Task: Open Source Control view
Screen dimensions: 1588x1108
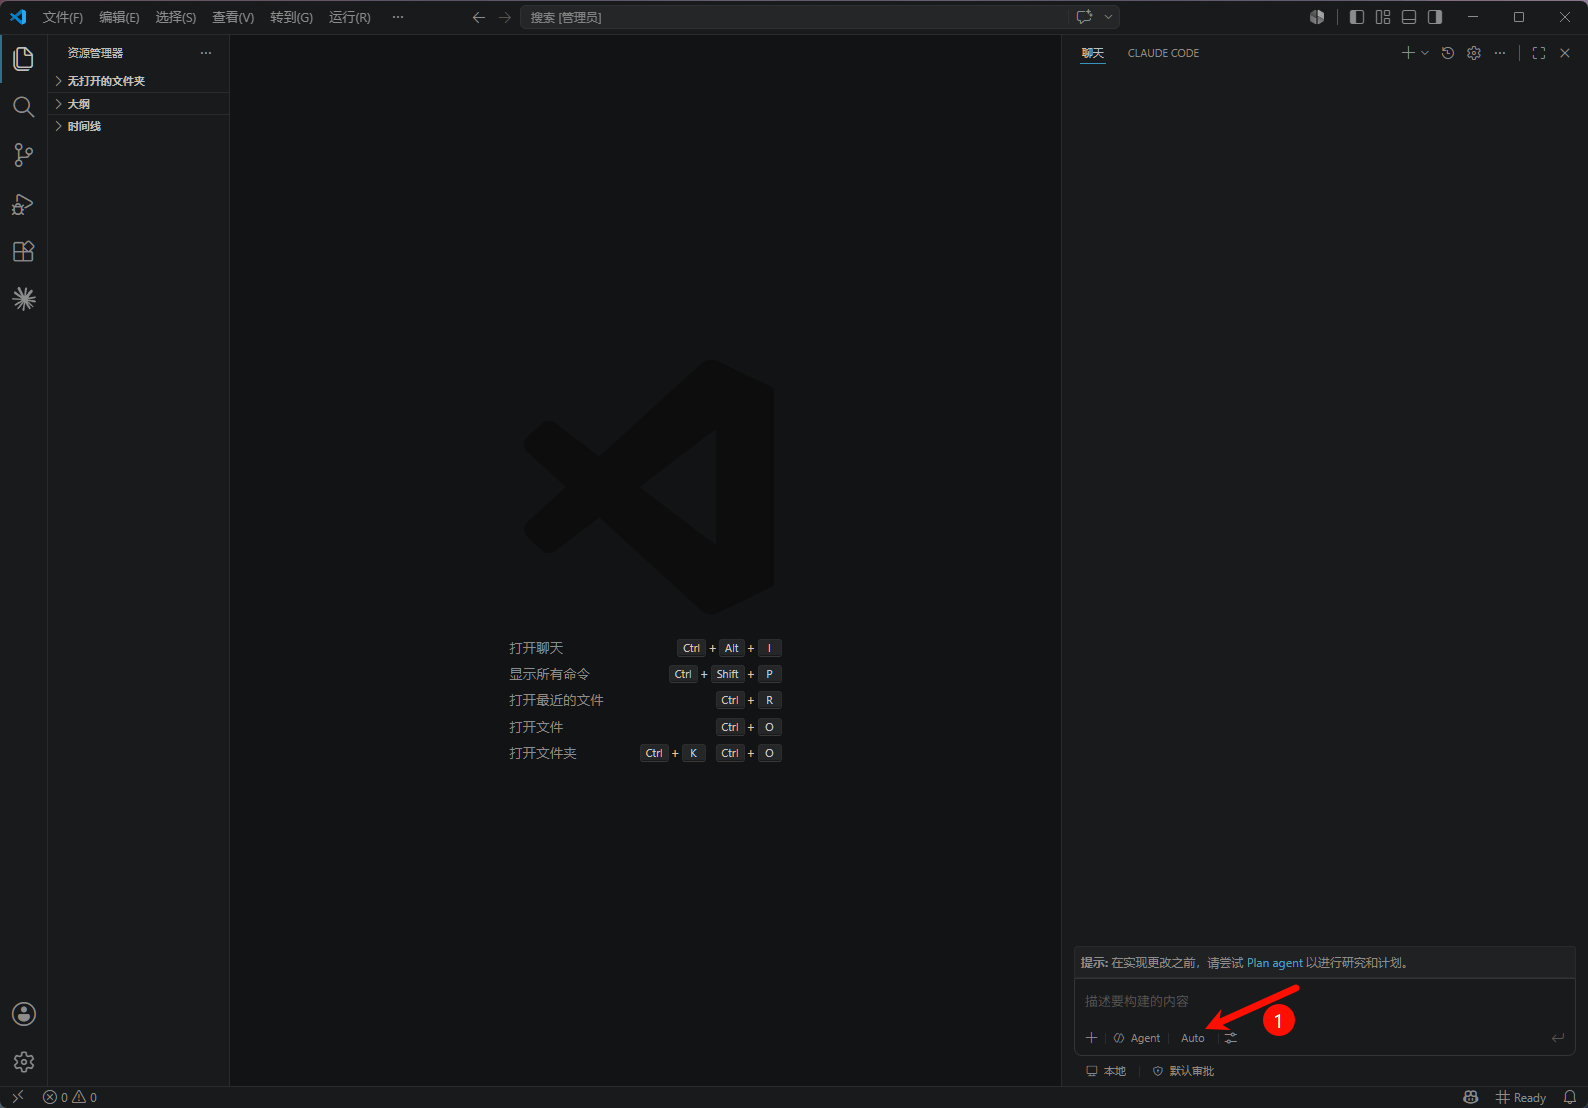Action: coord(24,155)
